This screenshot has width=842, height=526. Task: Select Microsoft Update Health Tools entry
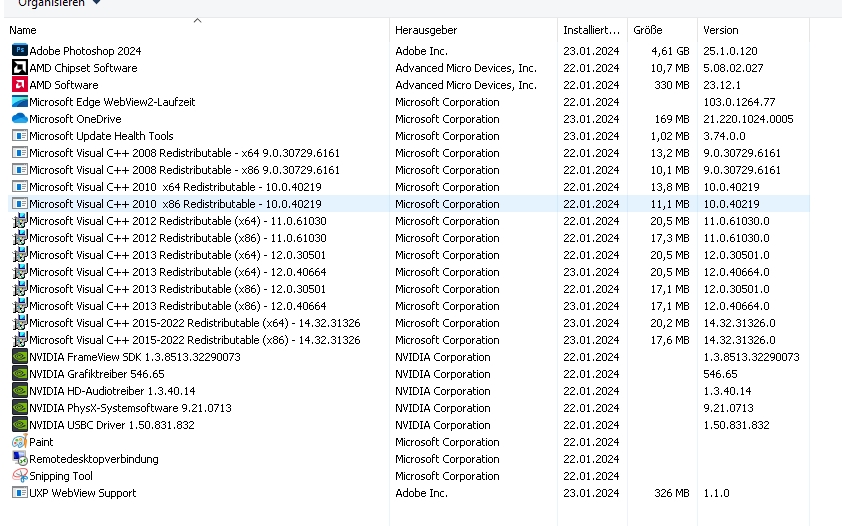click(101, 136)
